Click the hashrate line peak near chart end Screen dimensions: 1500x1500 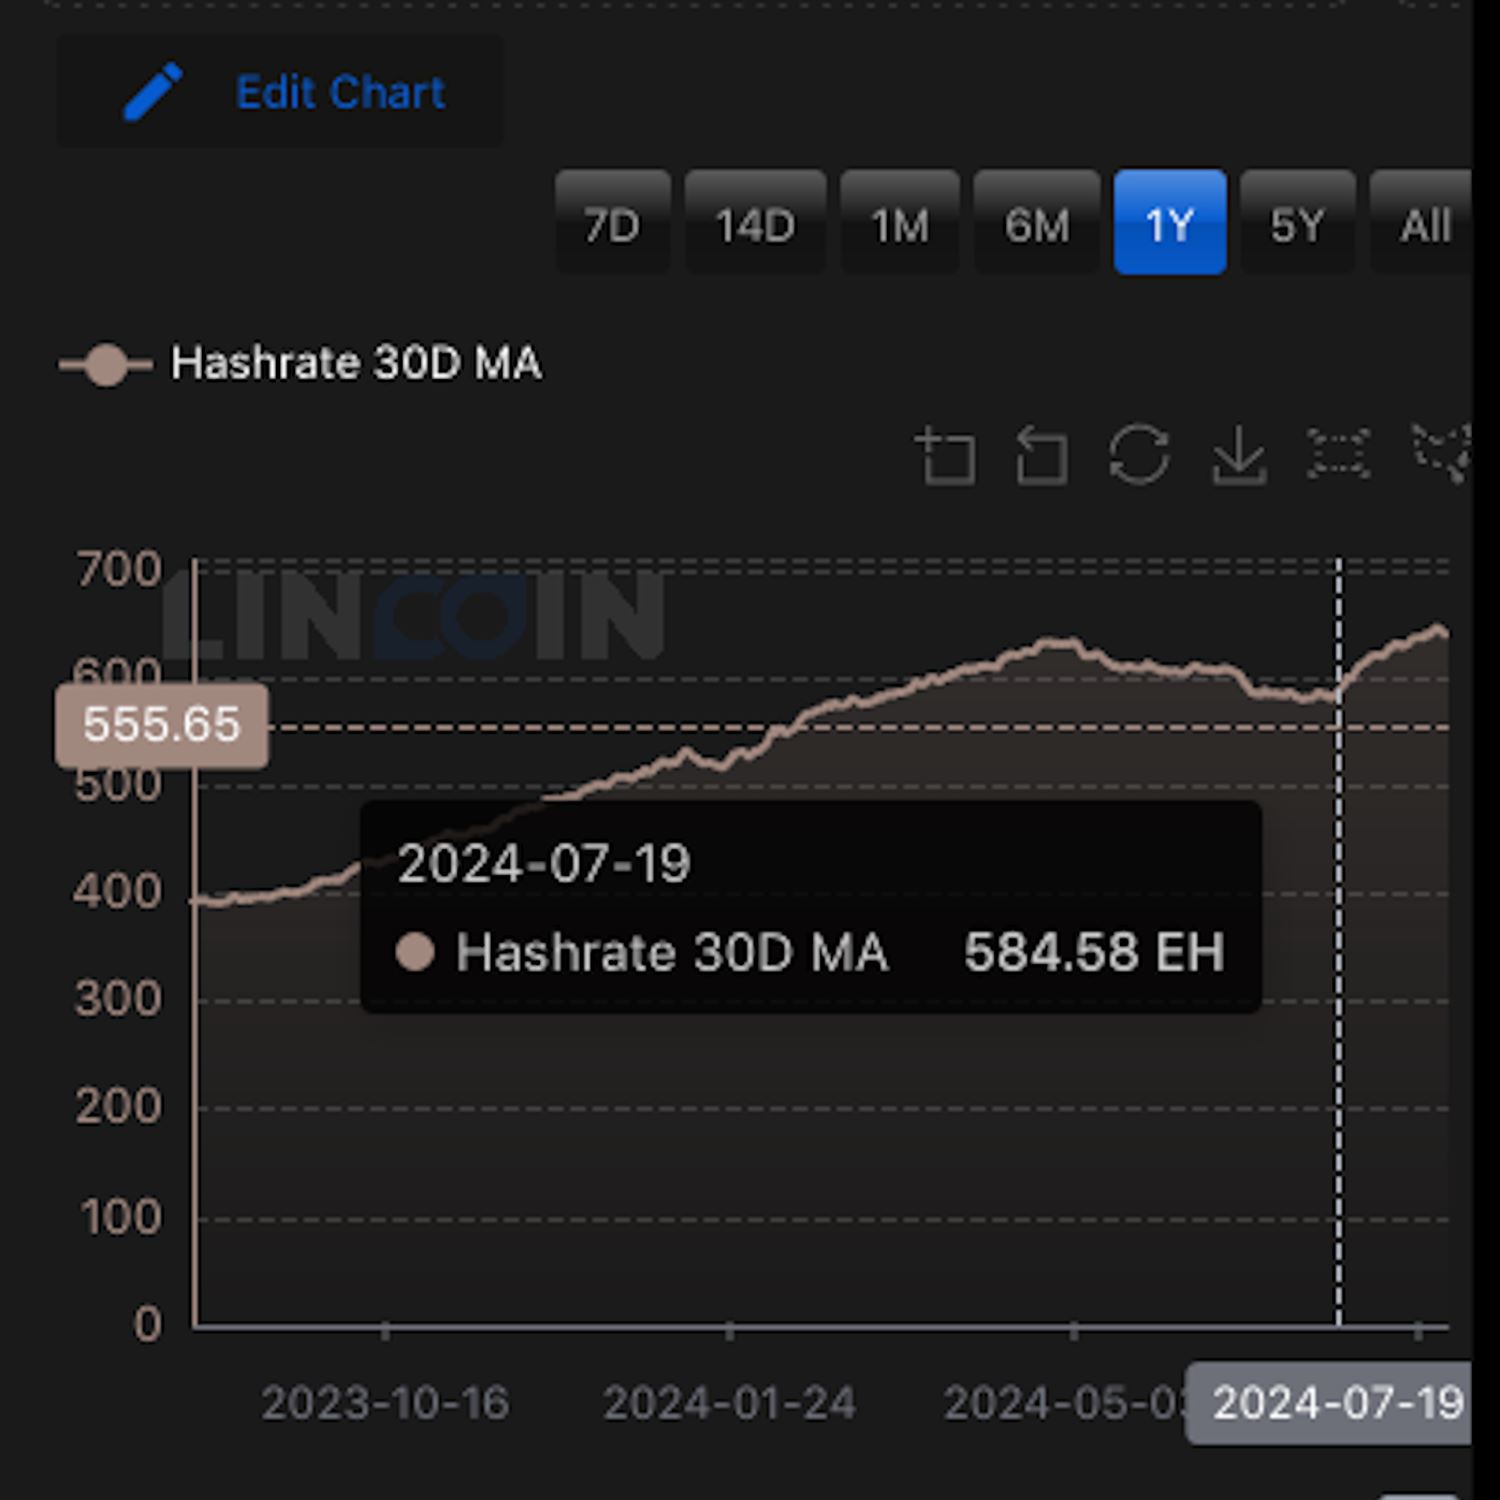pyautogui.click(x=1438, y=629)
